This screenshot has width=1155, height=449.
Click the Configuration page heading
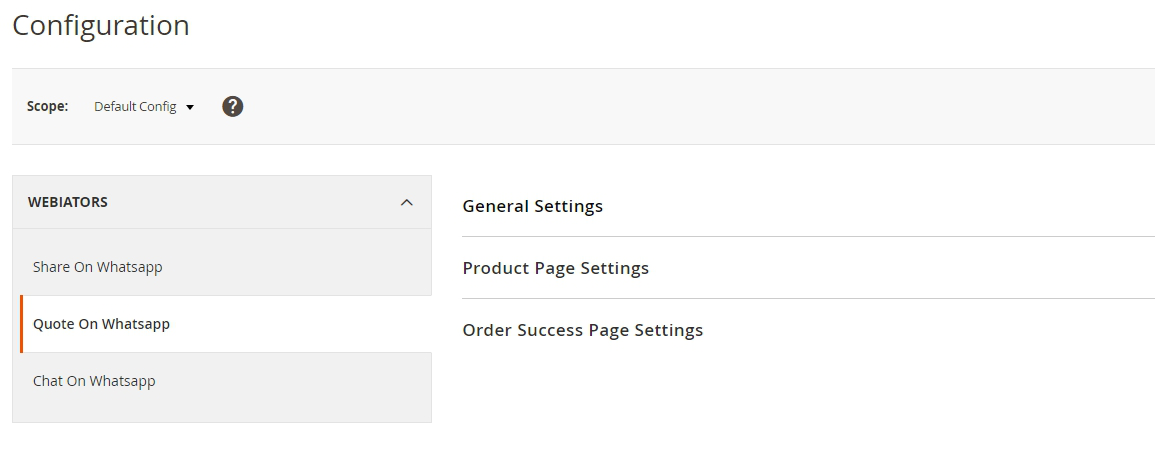pos(101,25)
